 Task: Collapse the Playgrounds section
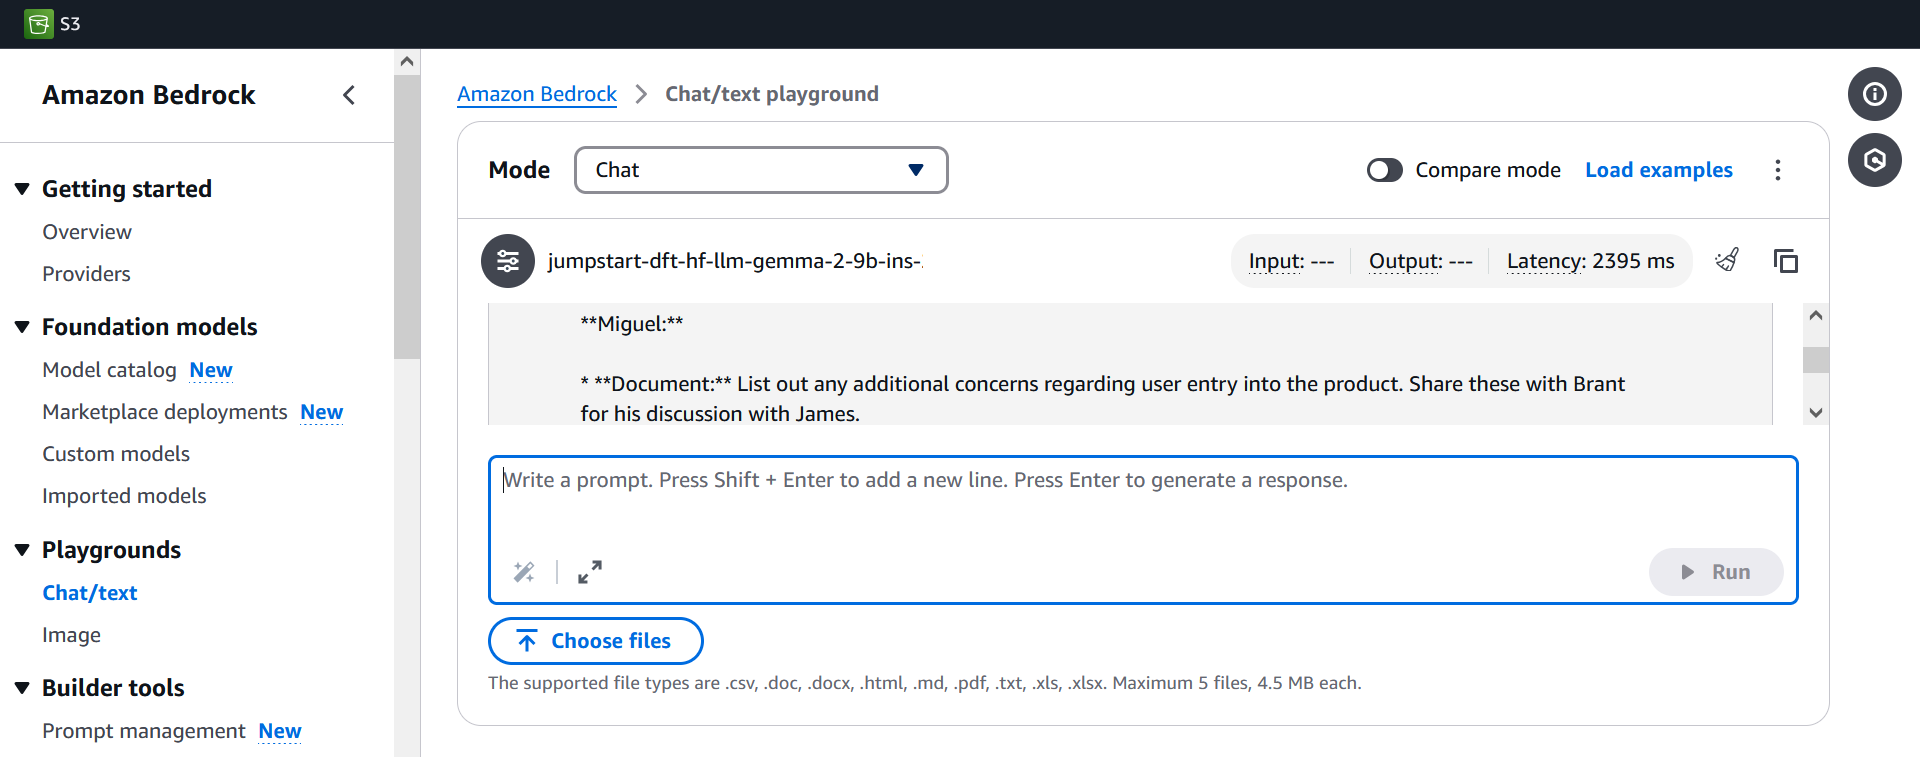[22, 550]
